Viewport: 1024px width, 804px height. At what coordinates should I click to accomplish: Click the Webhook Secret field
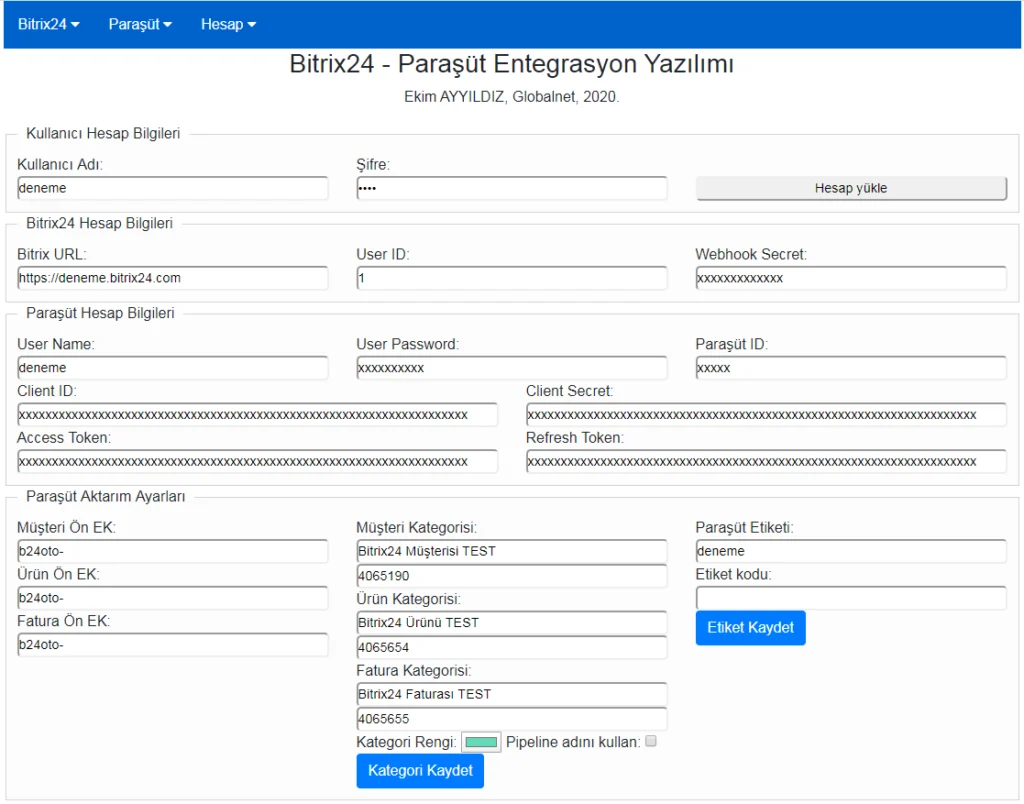851,278
